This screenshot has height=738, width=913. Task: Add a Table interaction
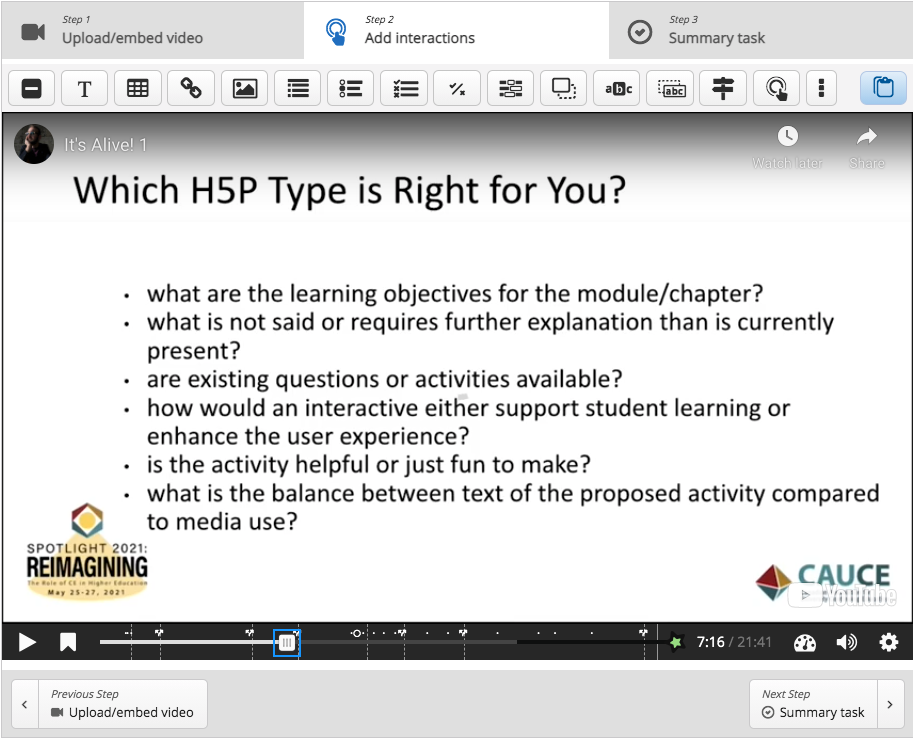pos(138,88)
